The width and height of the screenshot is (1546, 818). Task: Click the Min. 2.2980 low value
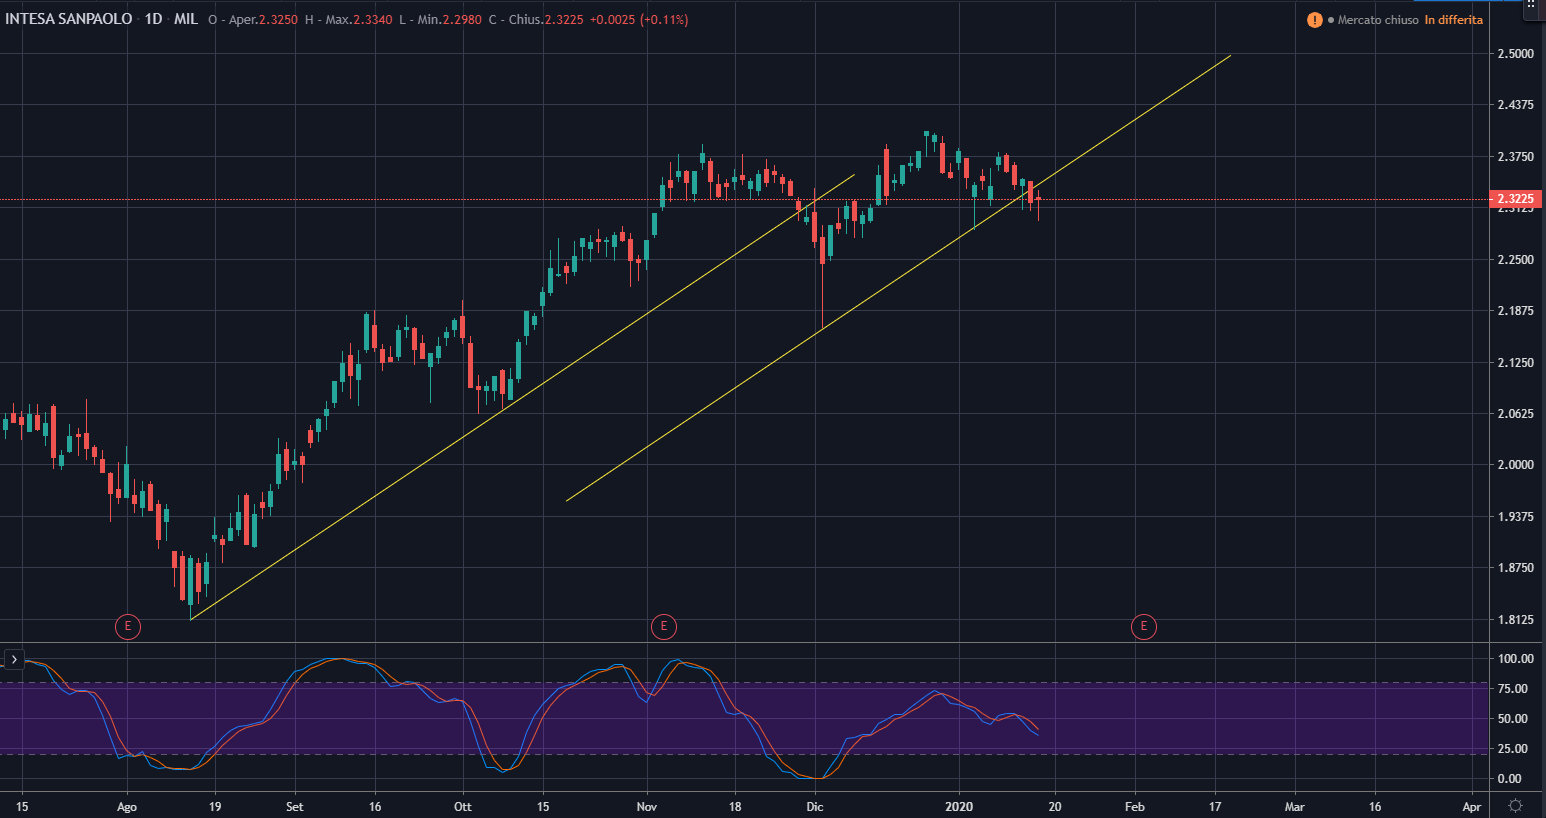pyautogui.click(x=447, y=20)
